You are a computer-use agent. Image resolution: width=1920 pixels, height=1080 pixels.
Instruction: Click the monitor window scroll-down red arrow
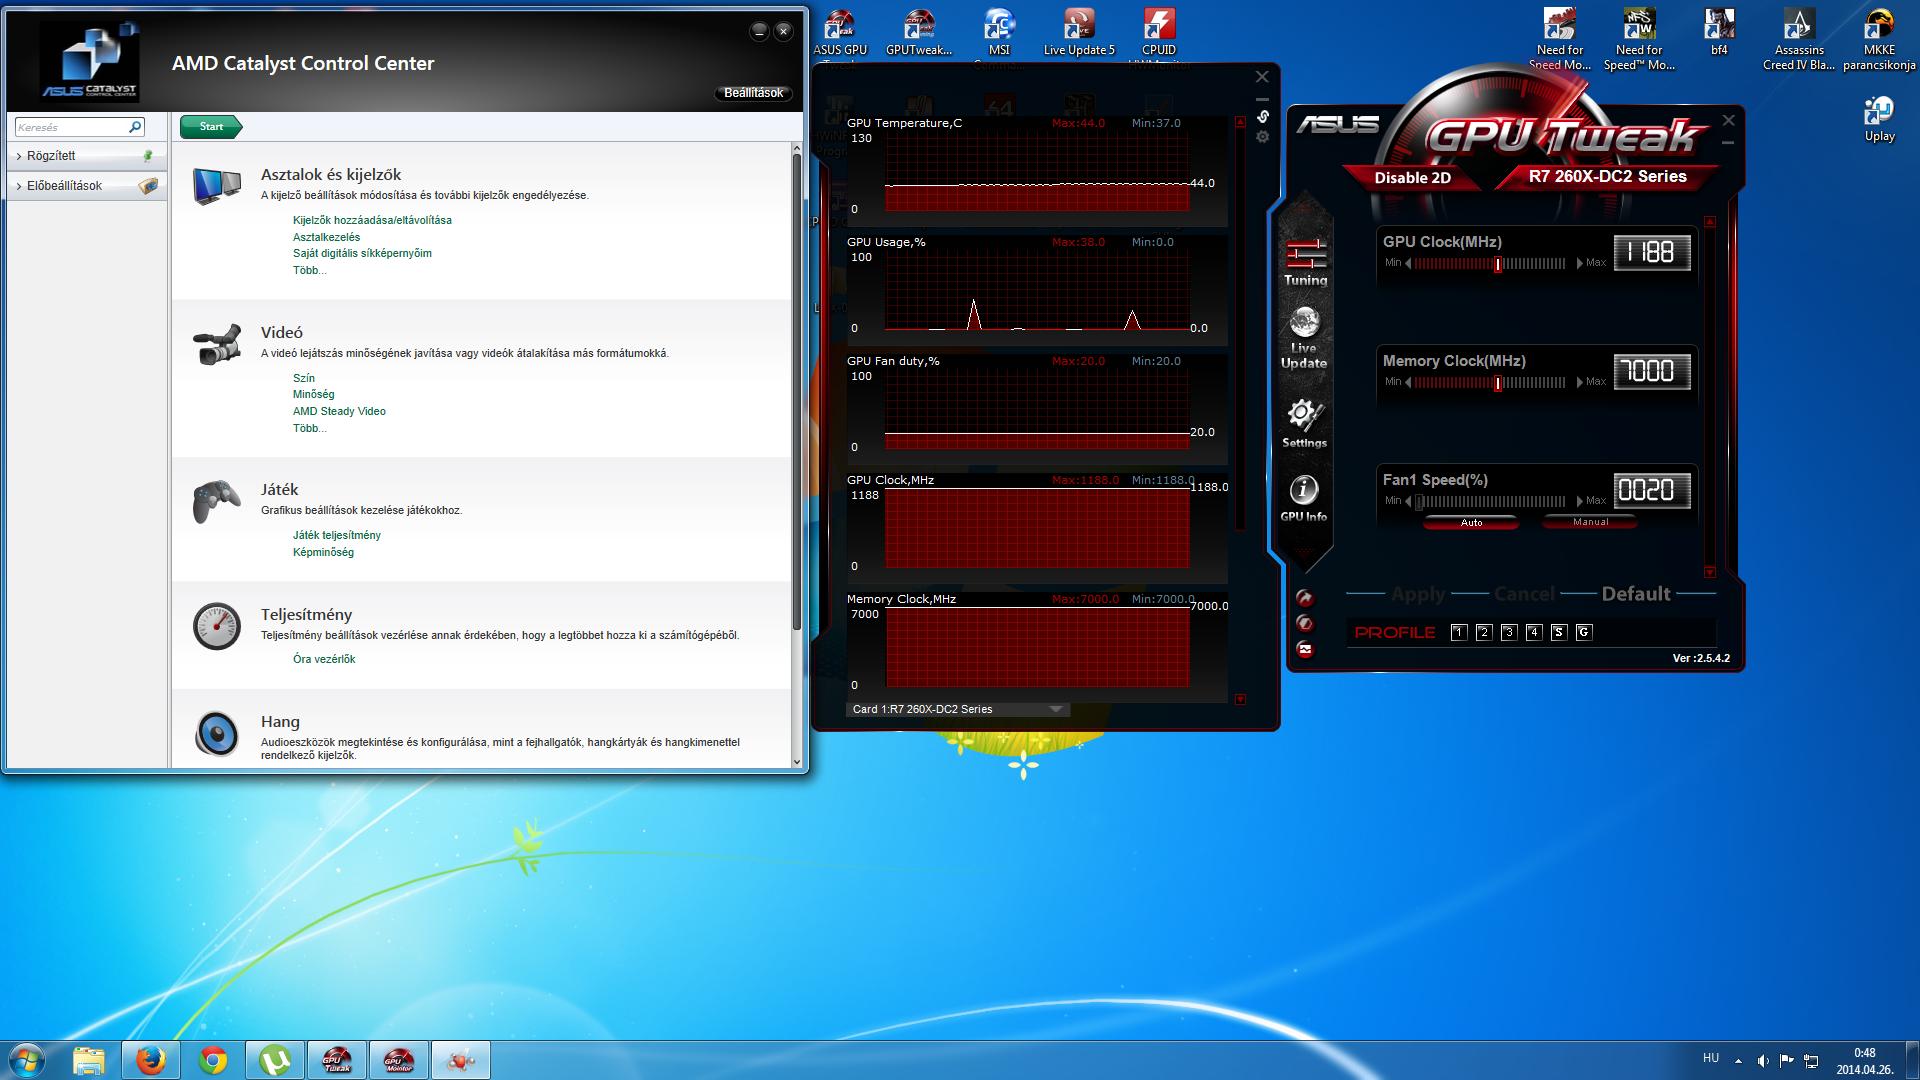[x=1240, y=699]
